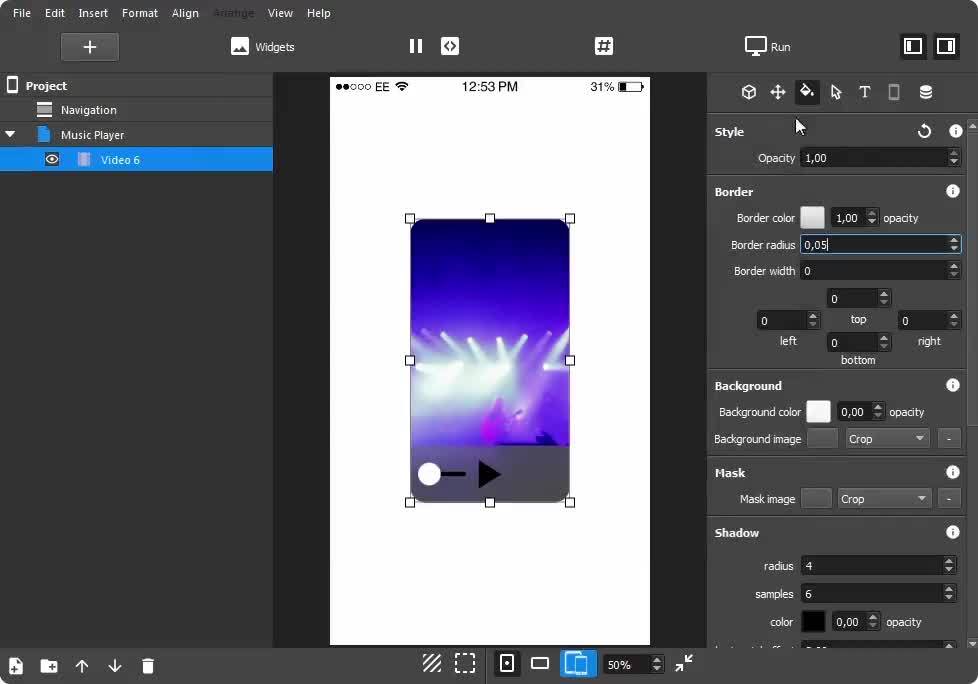Image resolution: width=978 pixels, height=684 pixels.
Task: Toggle the diagonal stripes overlay icon
Action: click(x=432, y=663)
